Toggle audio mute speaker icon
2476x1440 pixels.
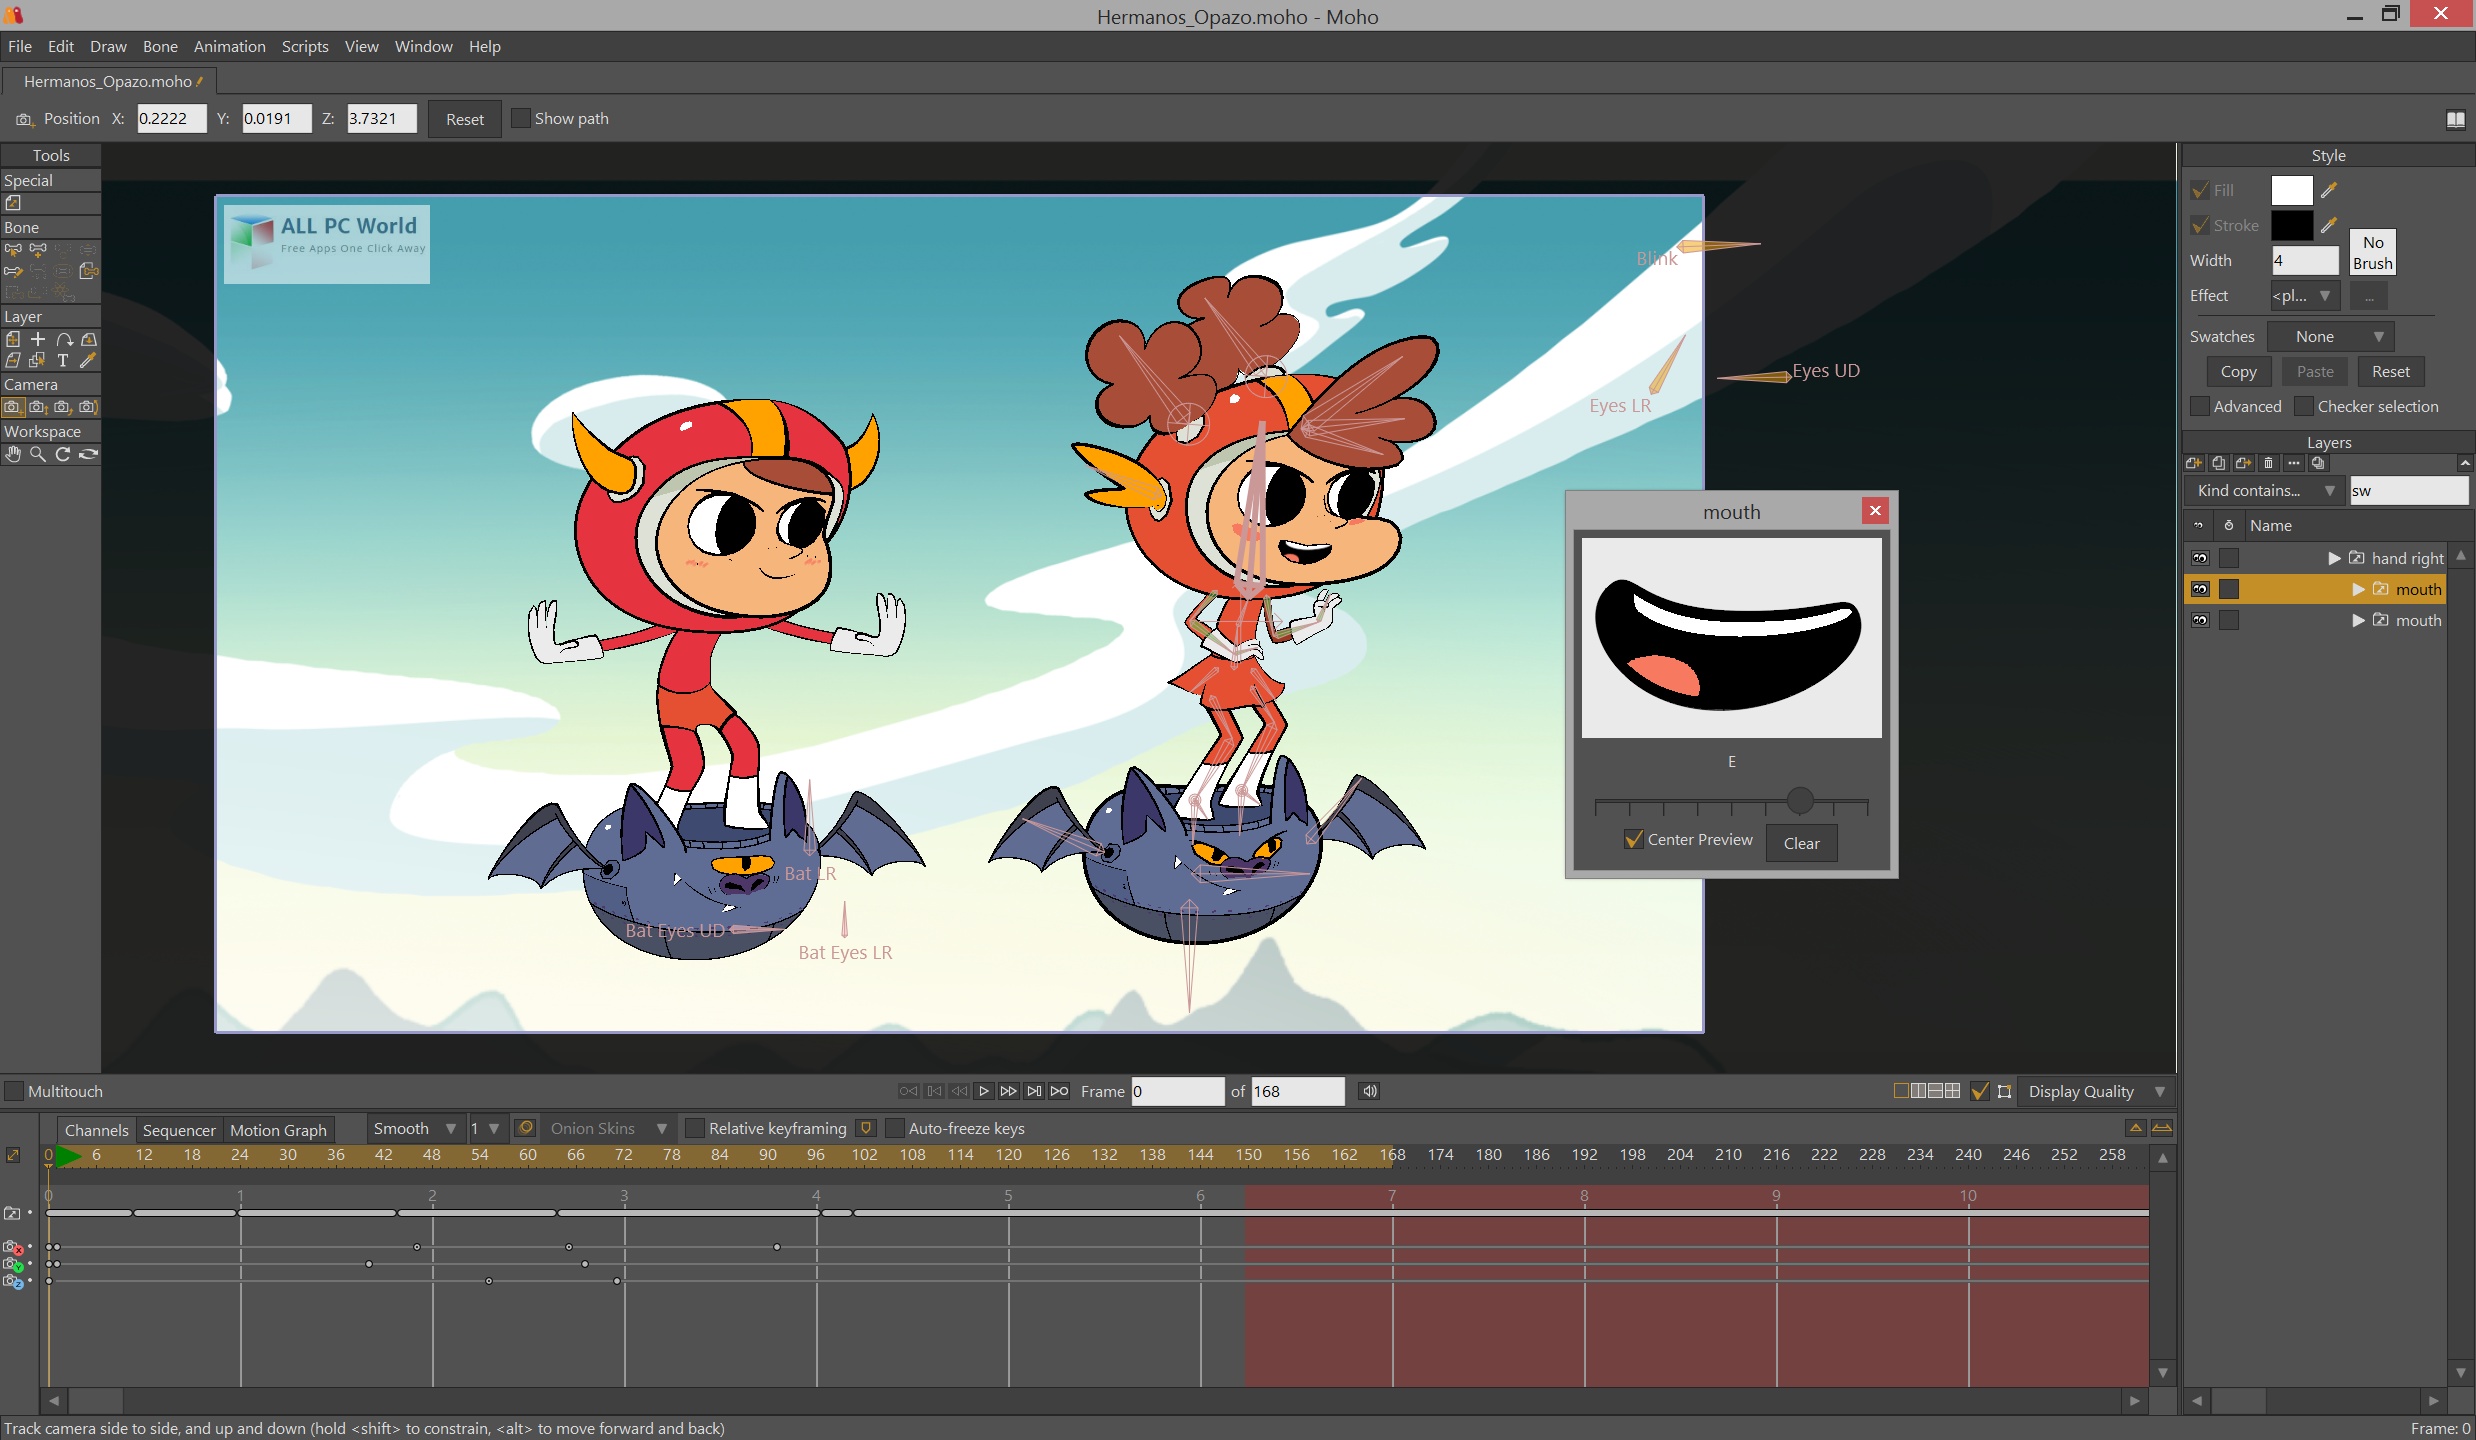pyautogui.click(x=1369, y=1091)
